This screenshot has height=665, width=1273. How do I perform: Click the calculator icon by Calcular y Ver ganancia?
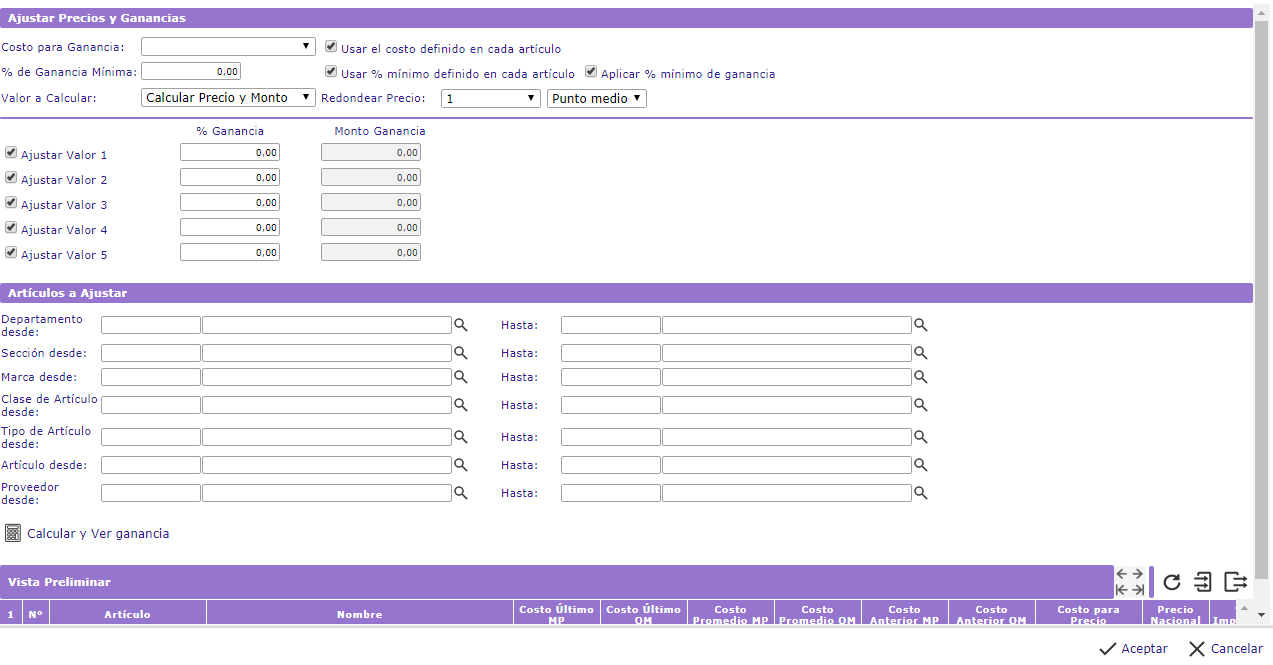[13, 533]
